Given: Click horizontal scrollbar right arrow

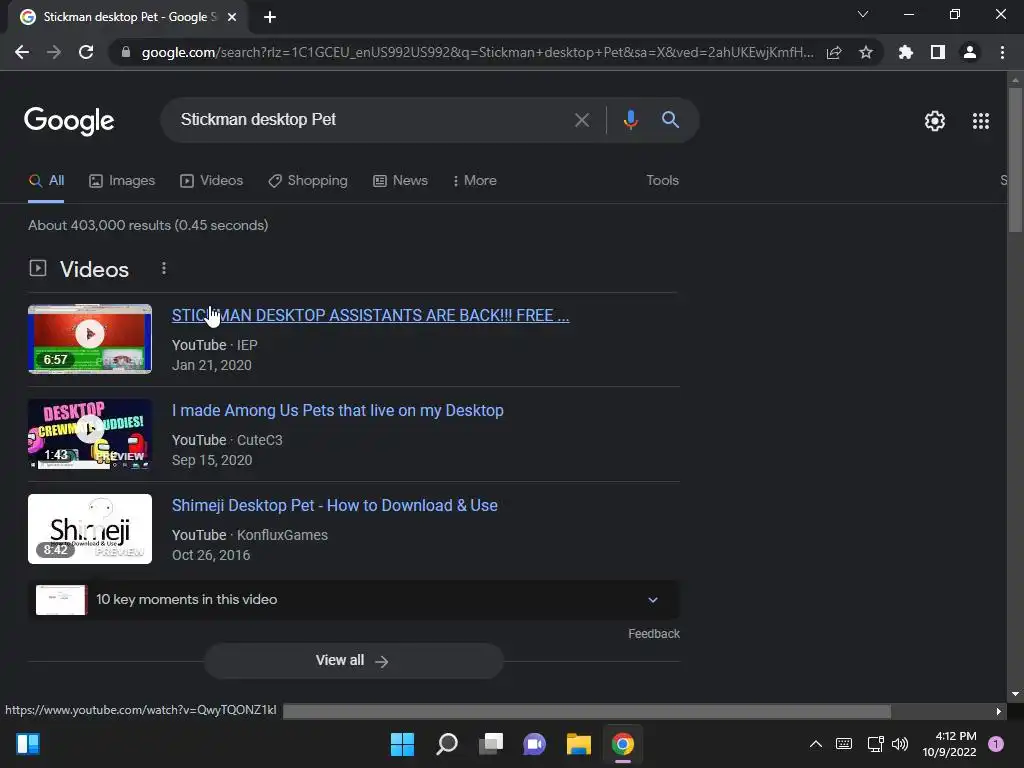Looking at the screenshot, I should click(x=999, y=711).
